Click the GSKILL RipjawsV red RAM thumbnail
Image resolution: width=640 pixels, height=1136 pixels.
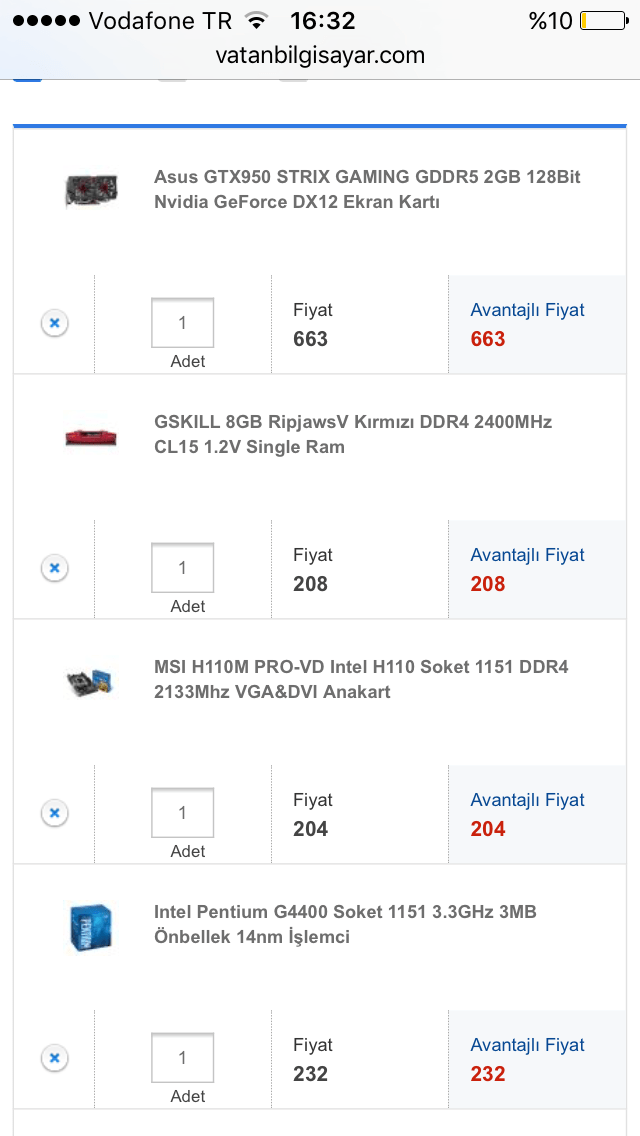[x=91, y=435]
